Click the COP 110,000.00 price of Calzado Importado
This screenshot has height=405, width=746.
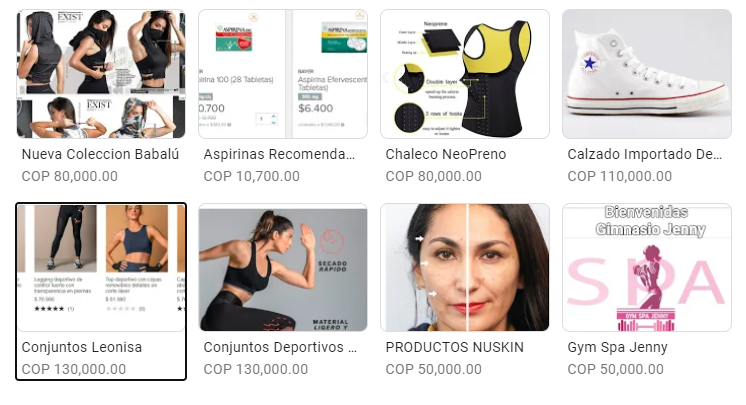point(619,176)
